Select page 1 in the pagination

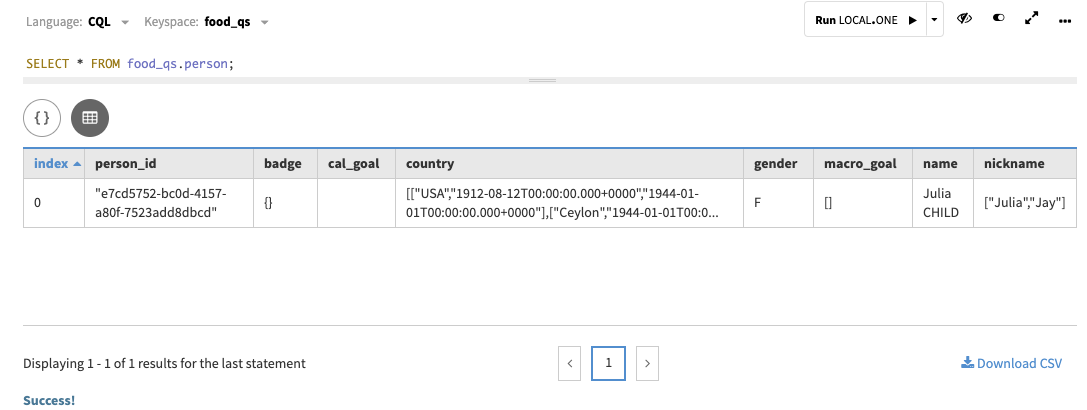click(608, 363)
